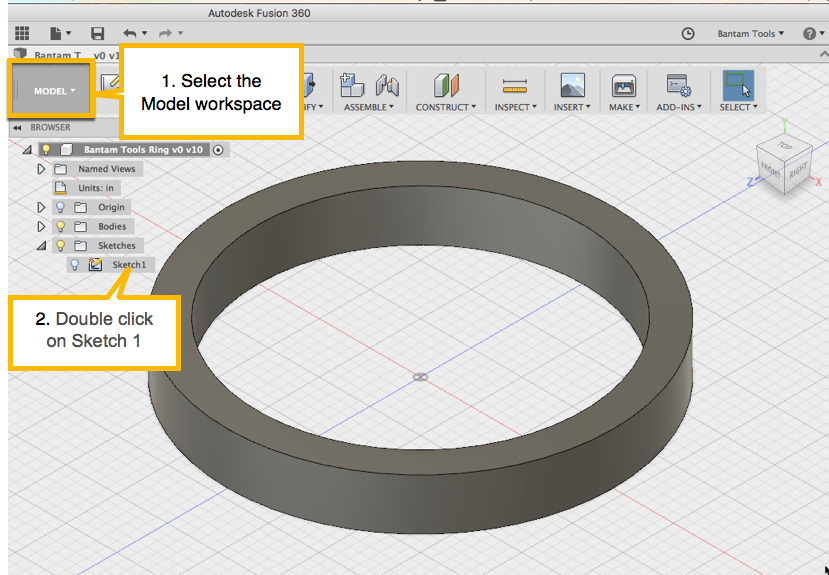Select the Scripts and Add-Ins icon

tap(677, 86)
